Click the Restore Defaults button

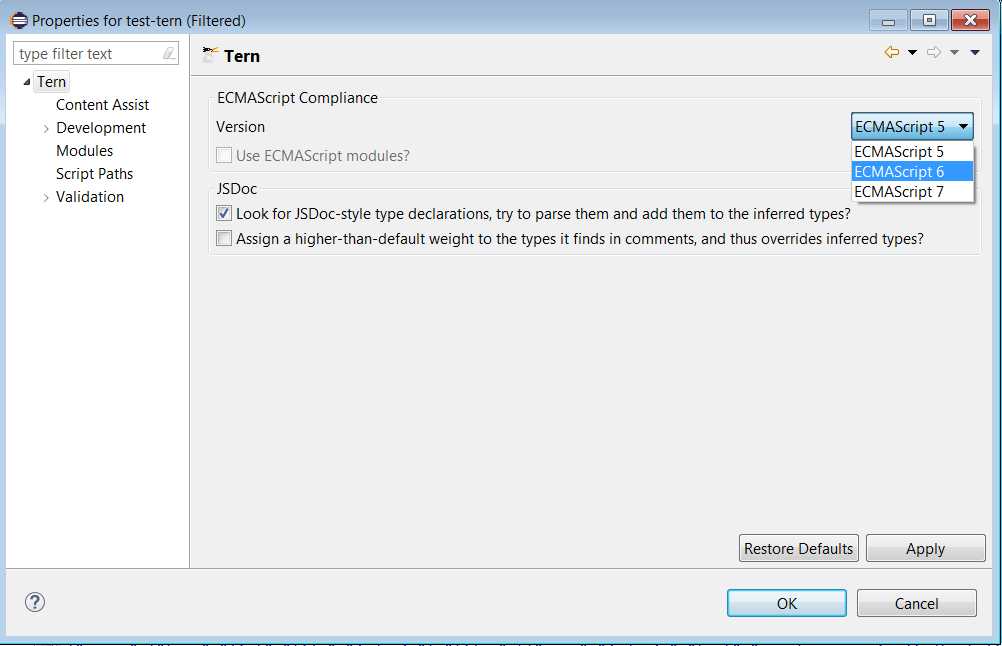pos(798,548)
